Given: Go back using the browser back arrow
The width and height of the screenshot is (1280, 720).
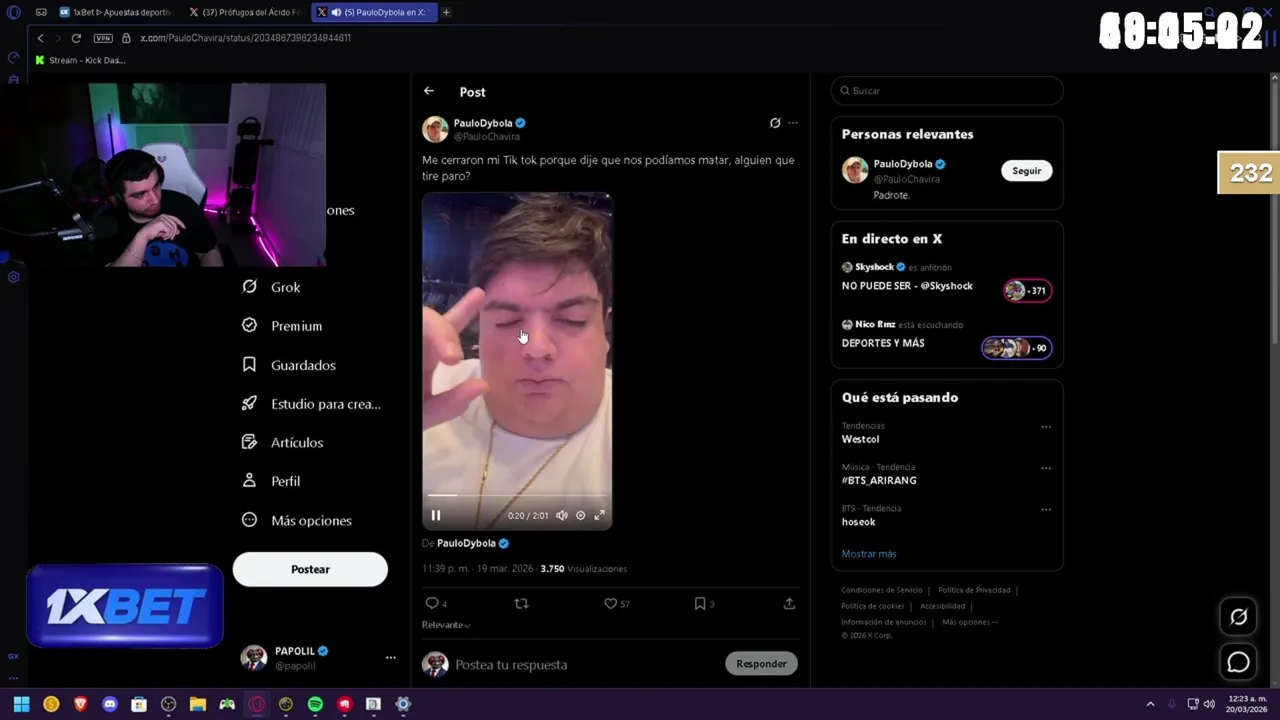Looking at the screenshot, I should coord(40,38).
